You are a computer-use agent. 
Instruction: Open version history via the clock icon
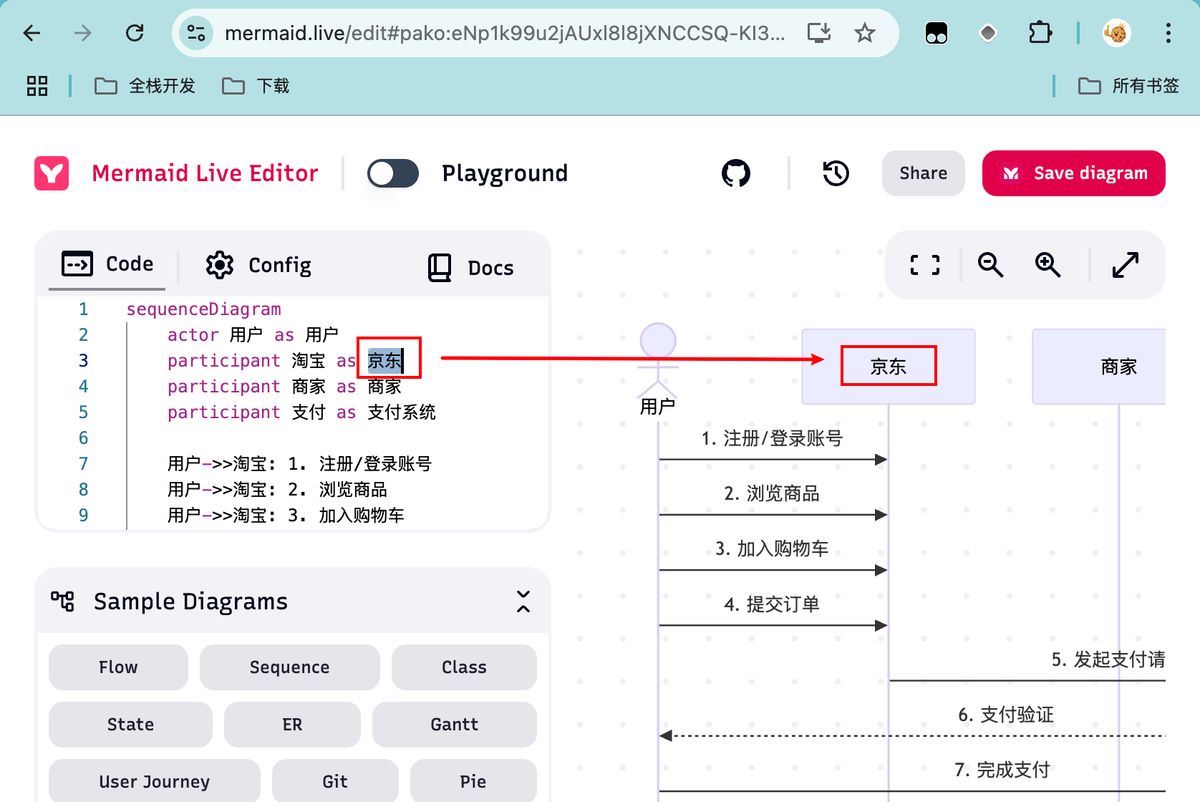point(835,174)
